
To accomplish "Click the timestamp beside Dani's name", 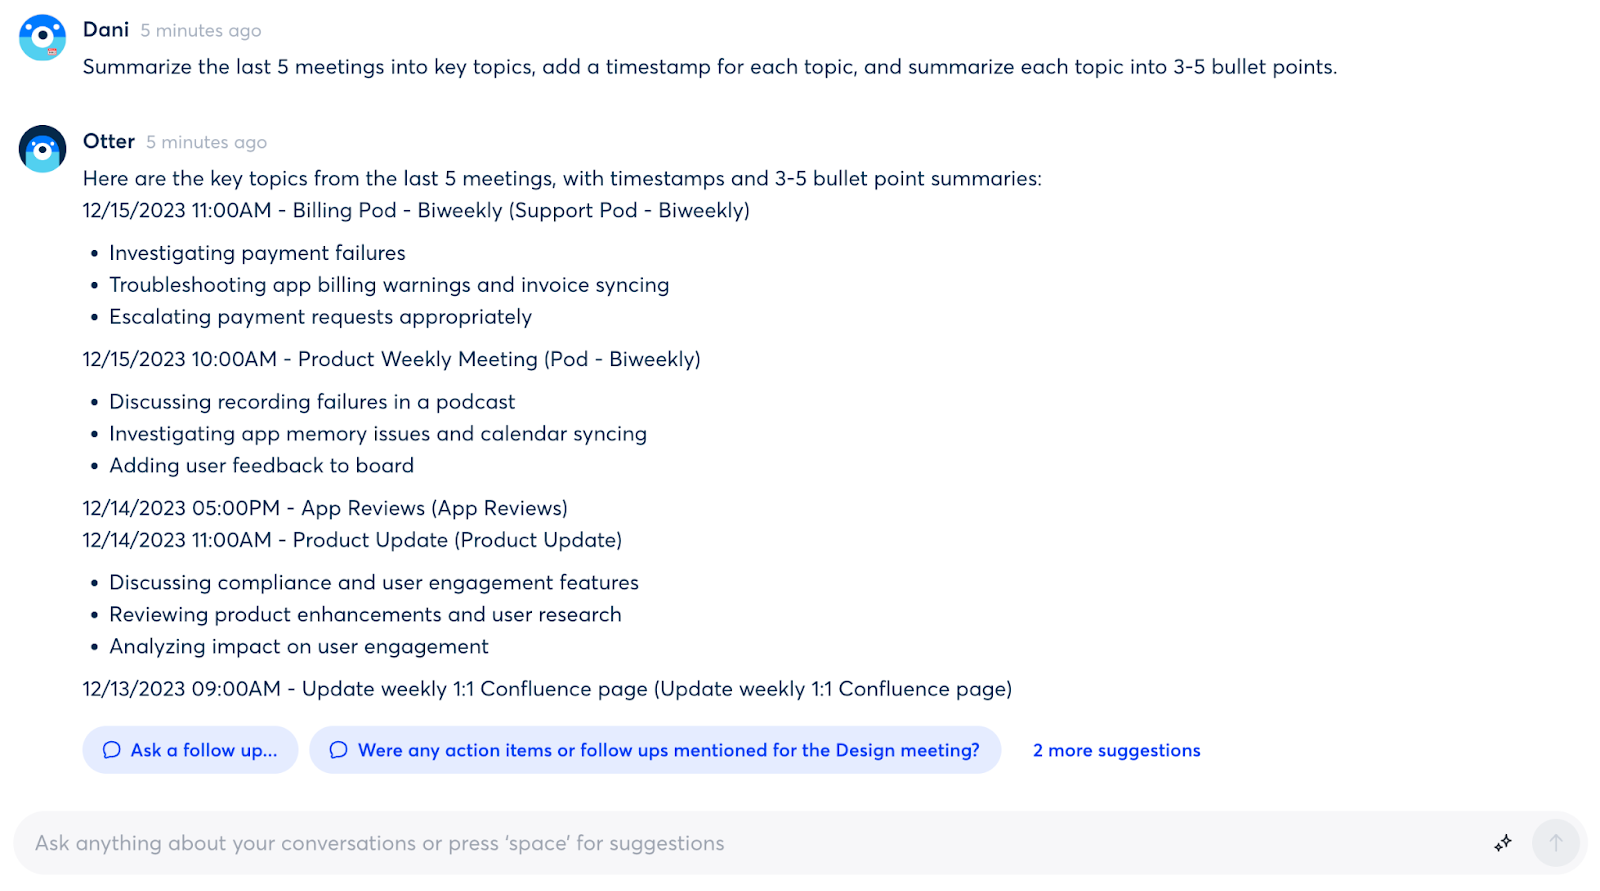I will [x=201, y=31].
